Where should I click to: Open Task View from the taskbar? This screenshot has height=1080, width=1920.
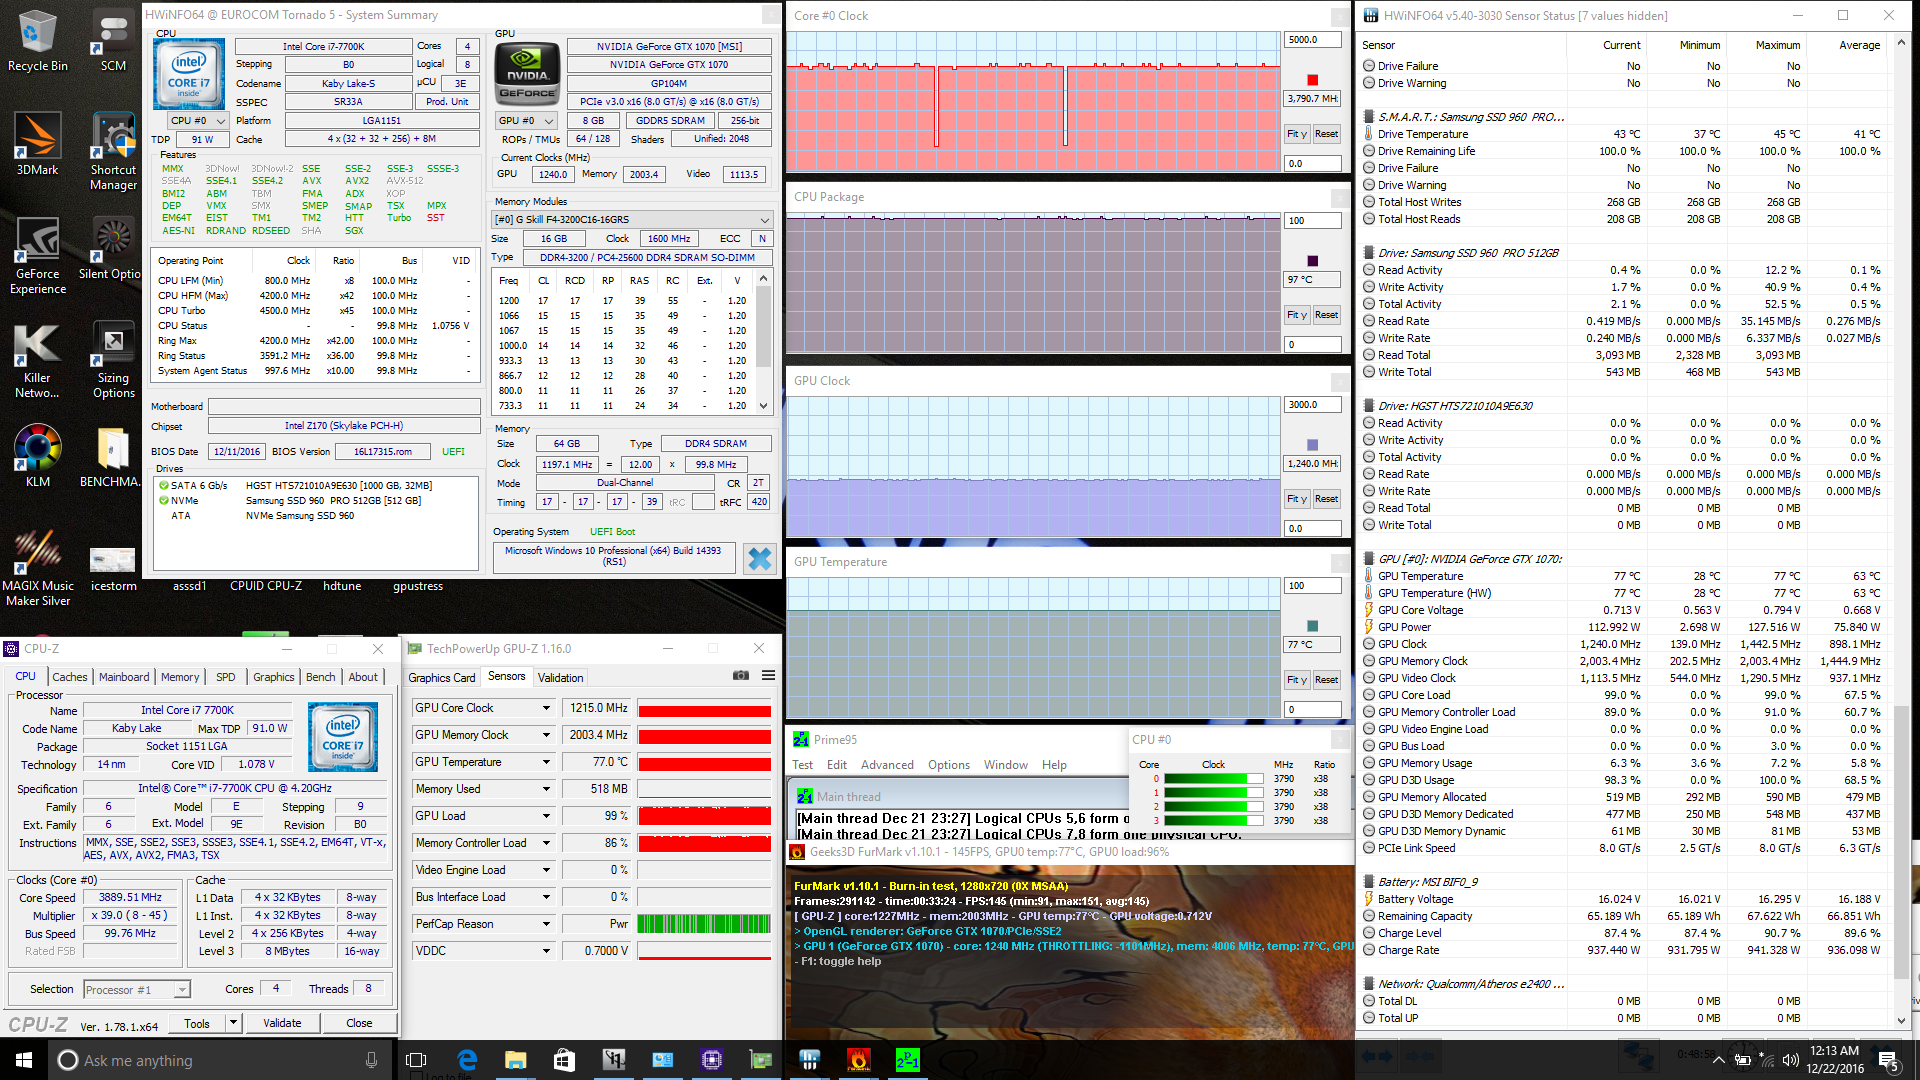coord(417,1060)
